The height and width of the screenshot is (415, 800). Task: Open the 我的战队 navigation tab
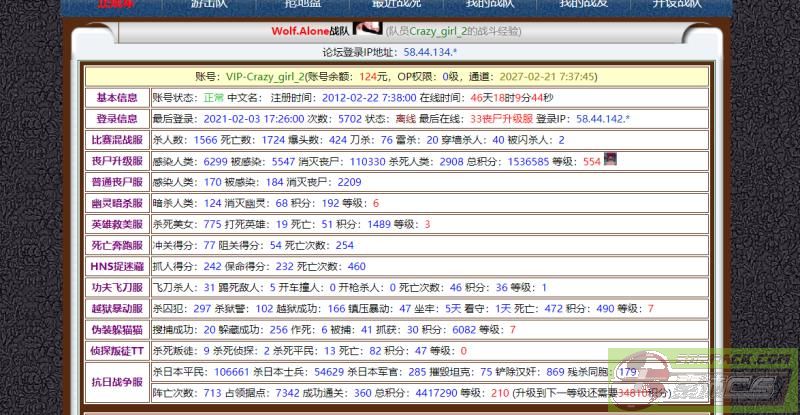(583, 5)
